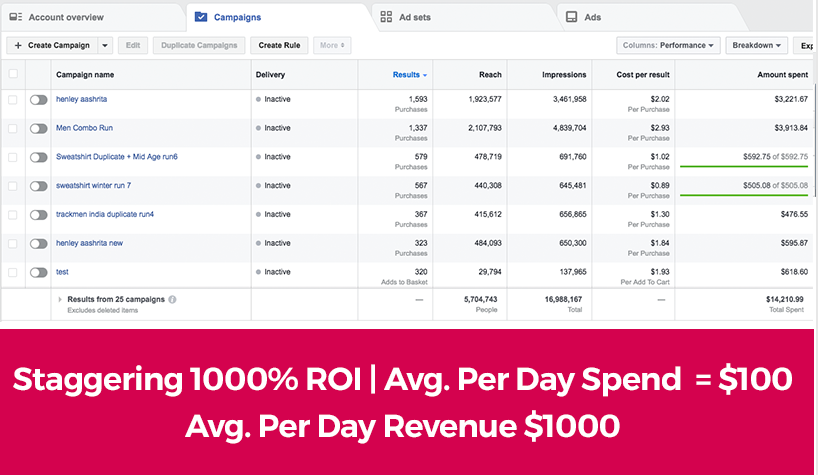Expand the Results from 25 campaigns row

click(x=59, y=299)
